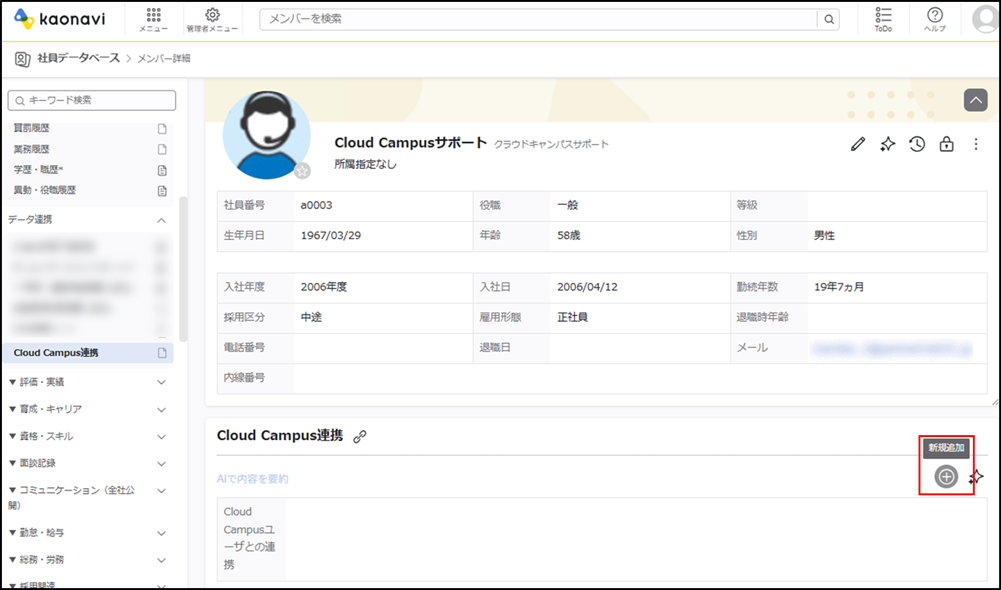Click AIで内容を要約 link
This screenshot has height=590, width=1001.
pyautogui.click(x=253, y=479)
